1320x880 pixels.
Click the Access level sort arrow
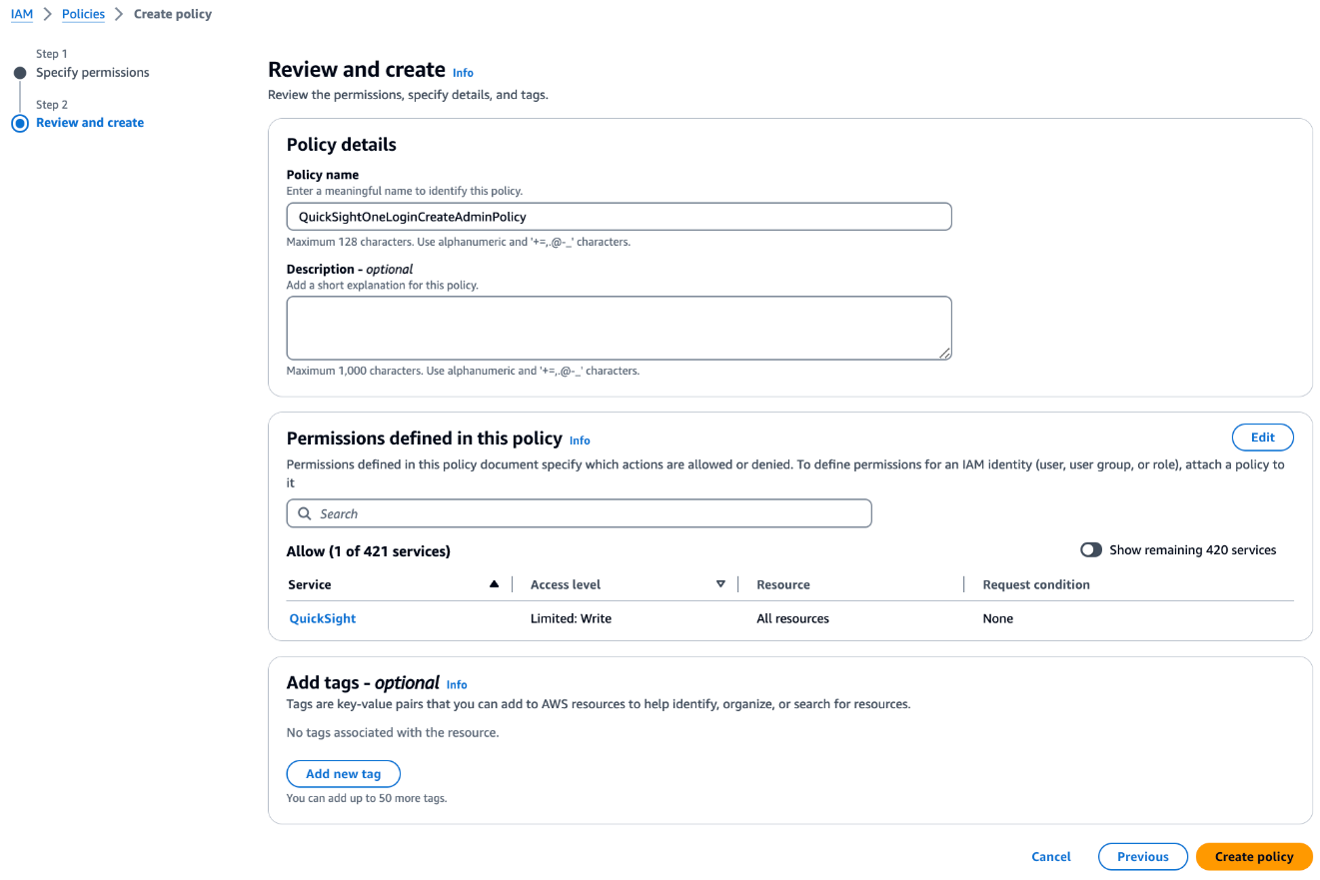[720, 584]
